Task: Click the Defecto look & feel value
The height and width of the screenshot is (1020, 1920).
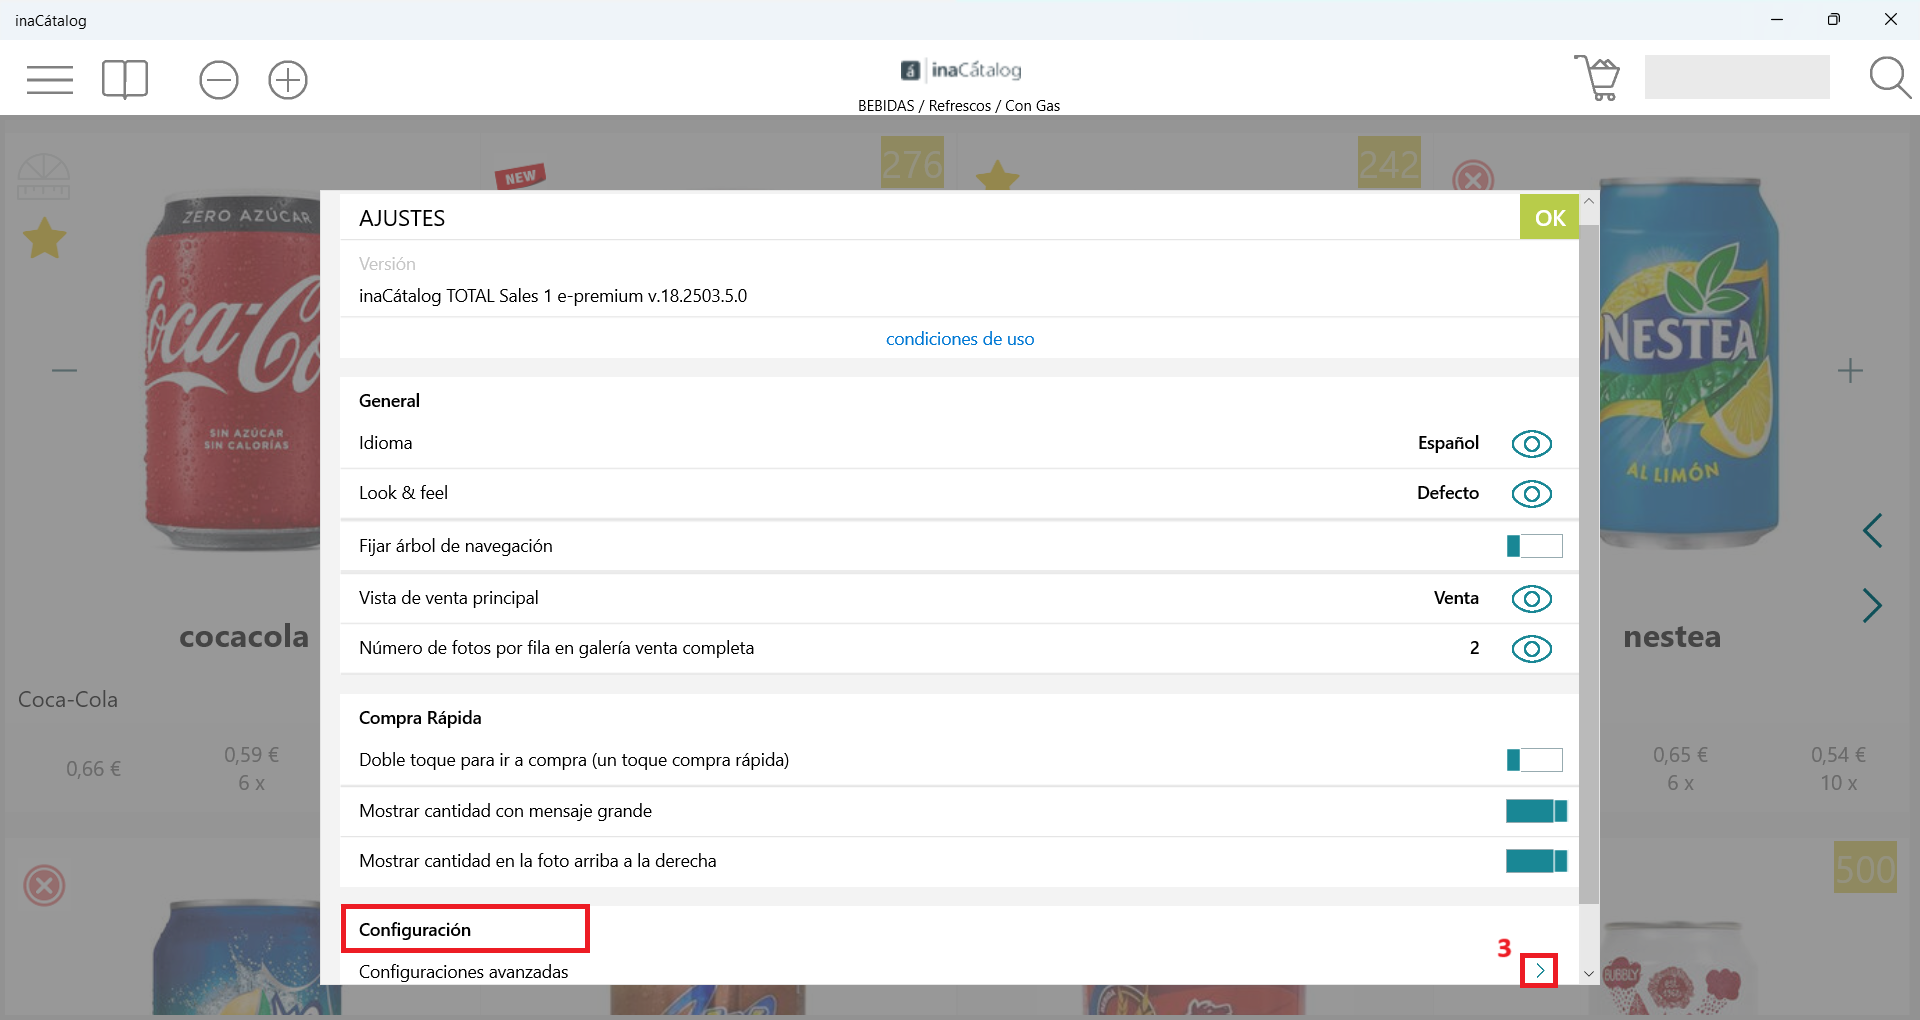Action: pyautogui.click(x=1448, y=493)
